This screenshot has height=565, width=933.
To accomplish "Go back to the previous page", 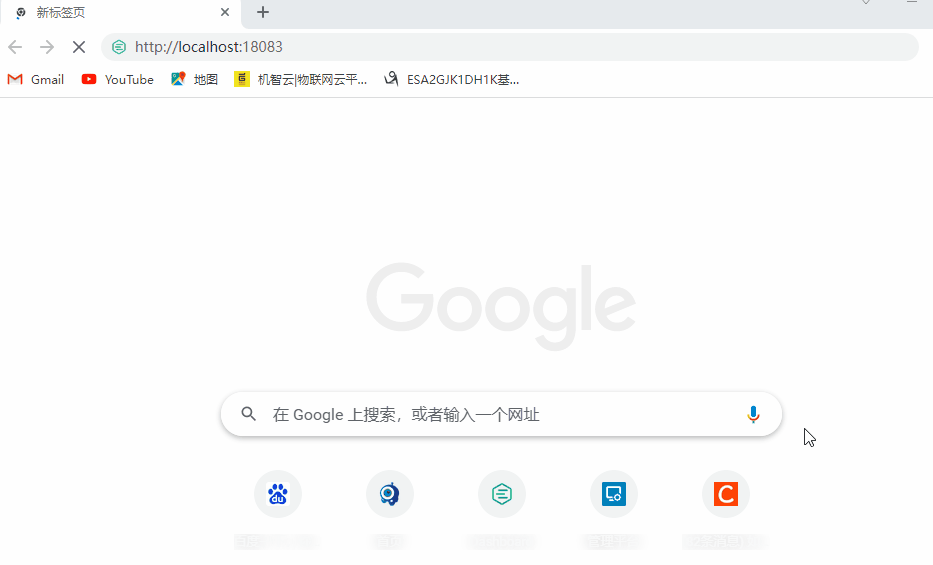I will [x=15, y=47].
